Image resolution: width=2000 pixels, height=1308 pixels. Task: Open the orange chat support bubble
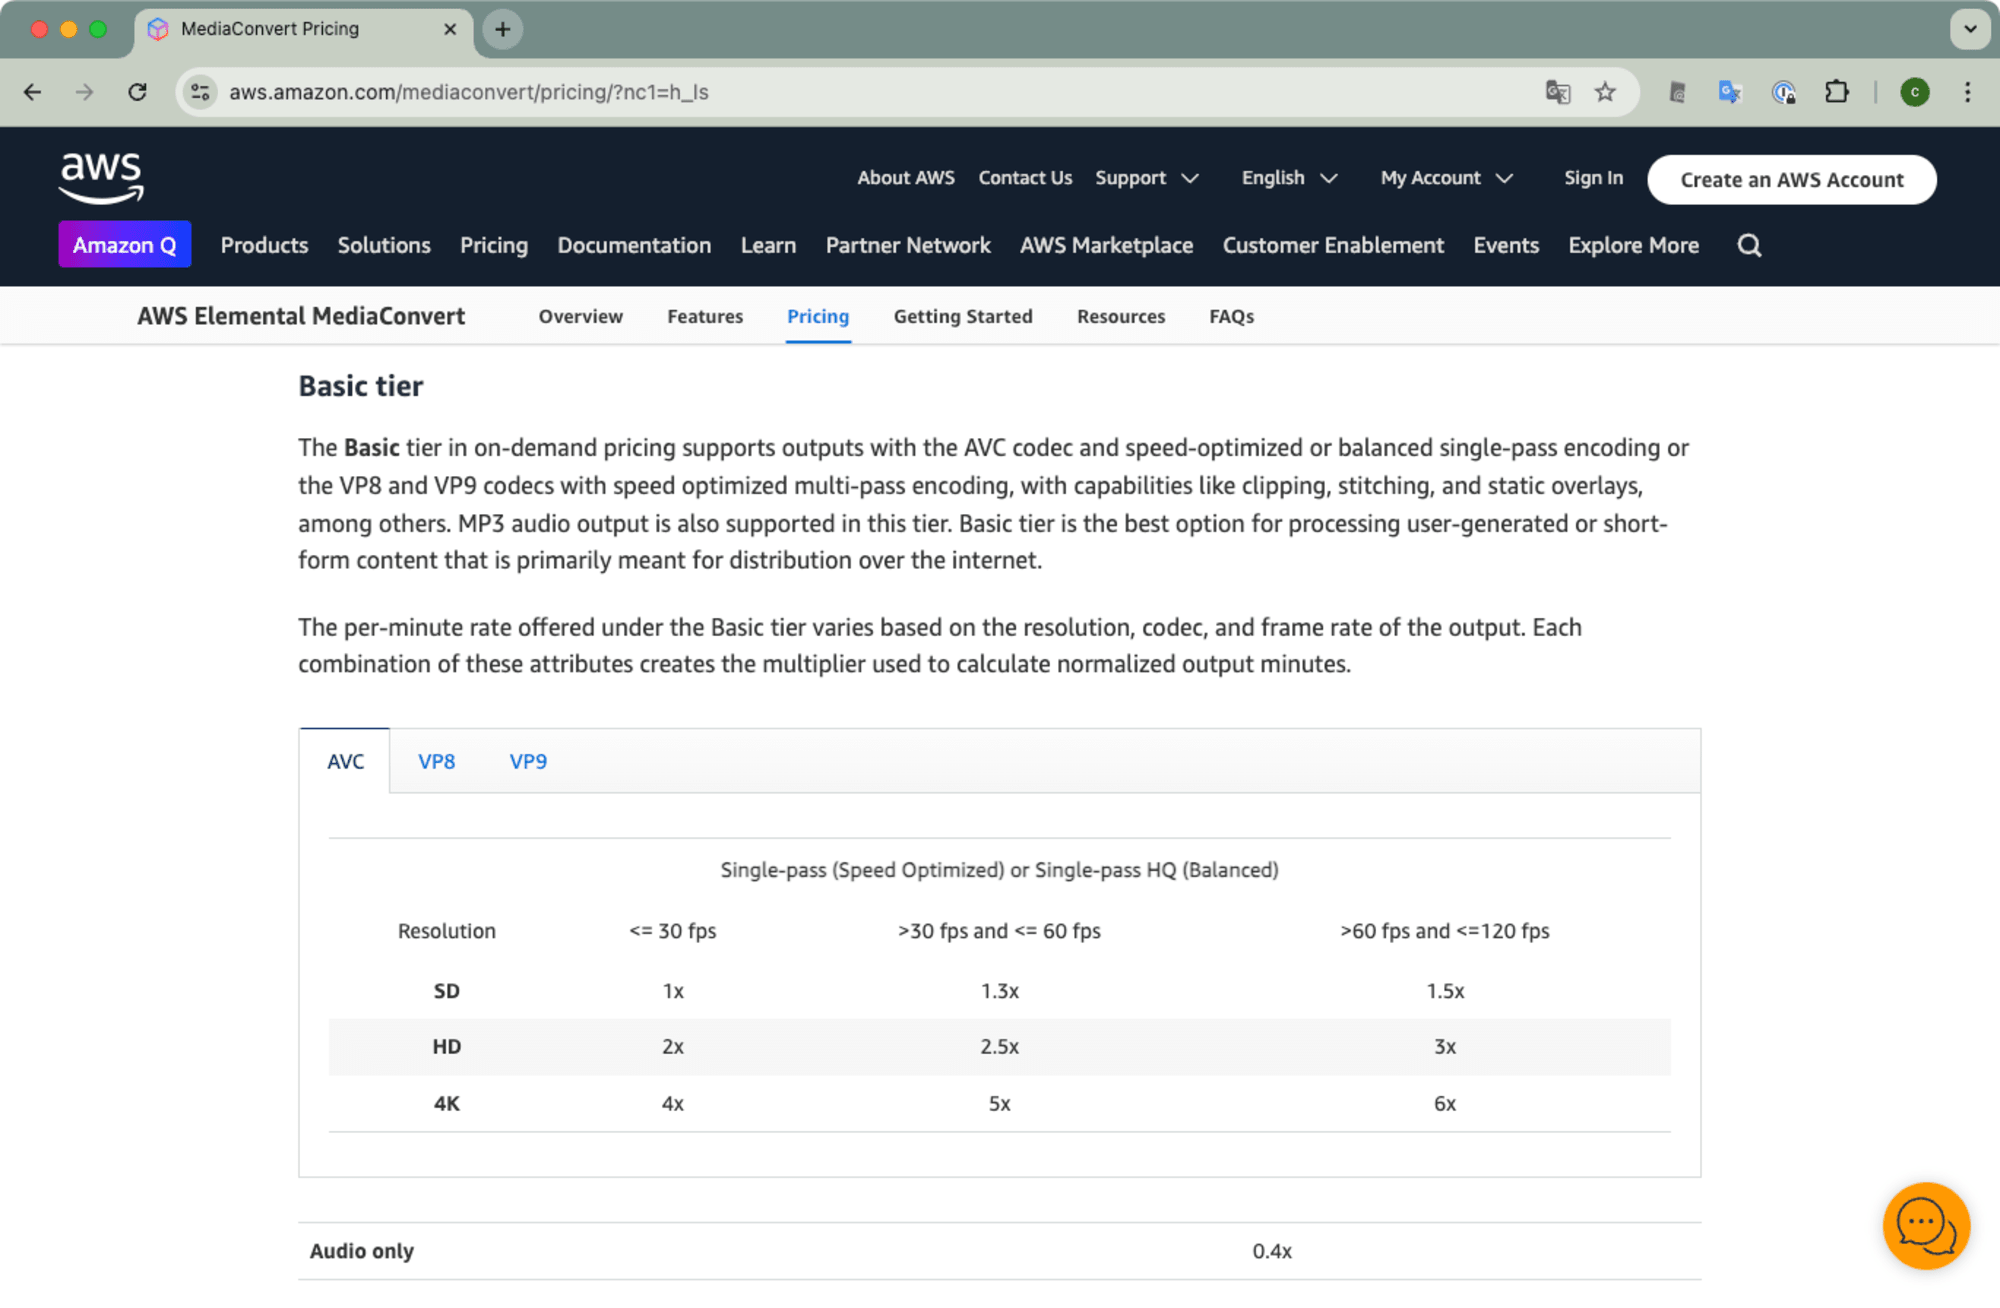coord(1926,1225)
